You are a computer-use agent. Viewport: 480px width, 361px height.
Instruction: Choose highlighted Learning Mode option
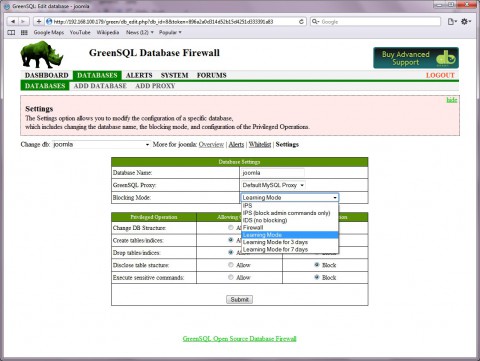tap(290, 235)
